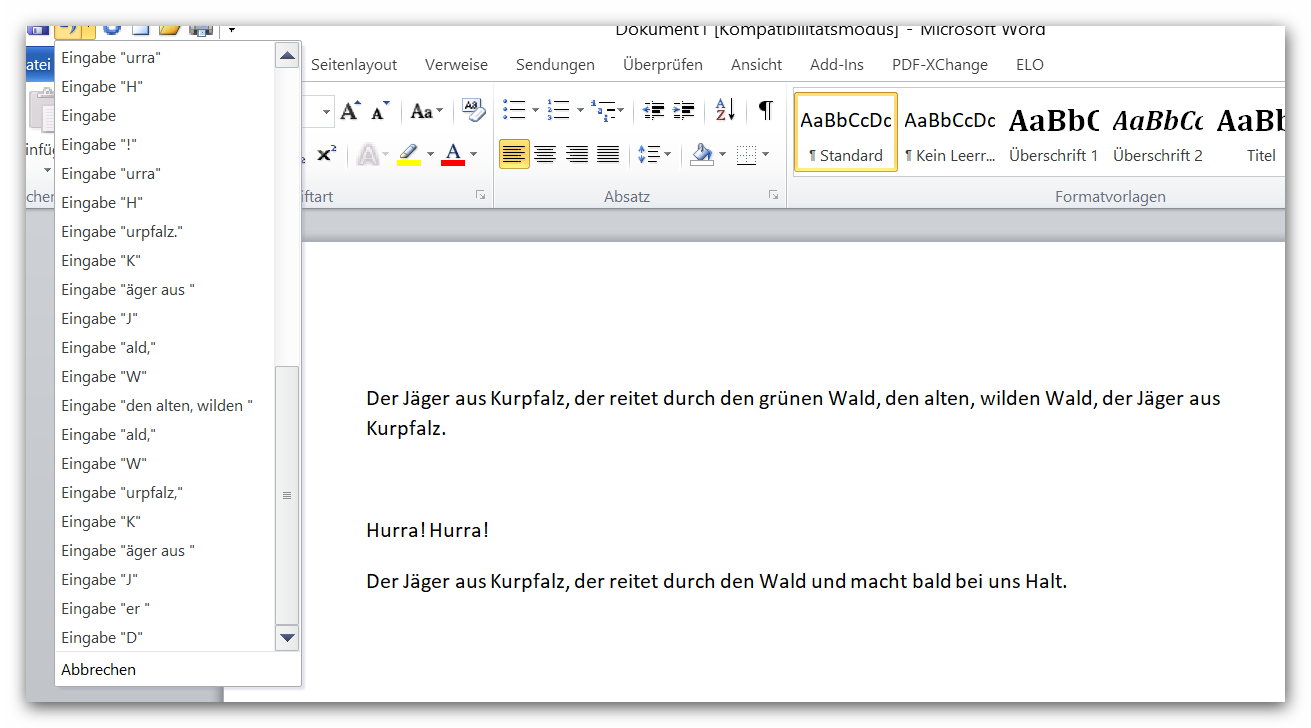Switch to the Sendungen tab
Image resolution: width=1311 pixels, height=728 pixels.
(555, 64)
